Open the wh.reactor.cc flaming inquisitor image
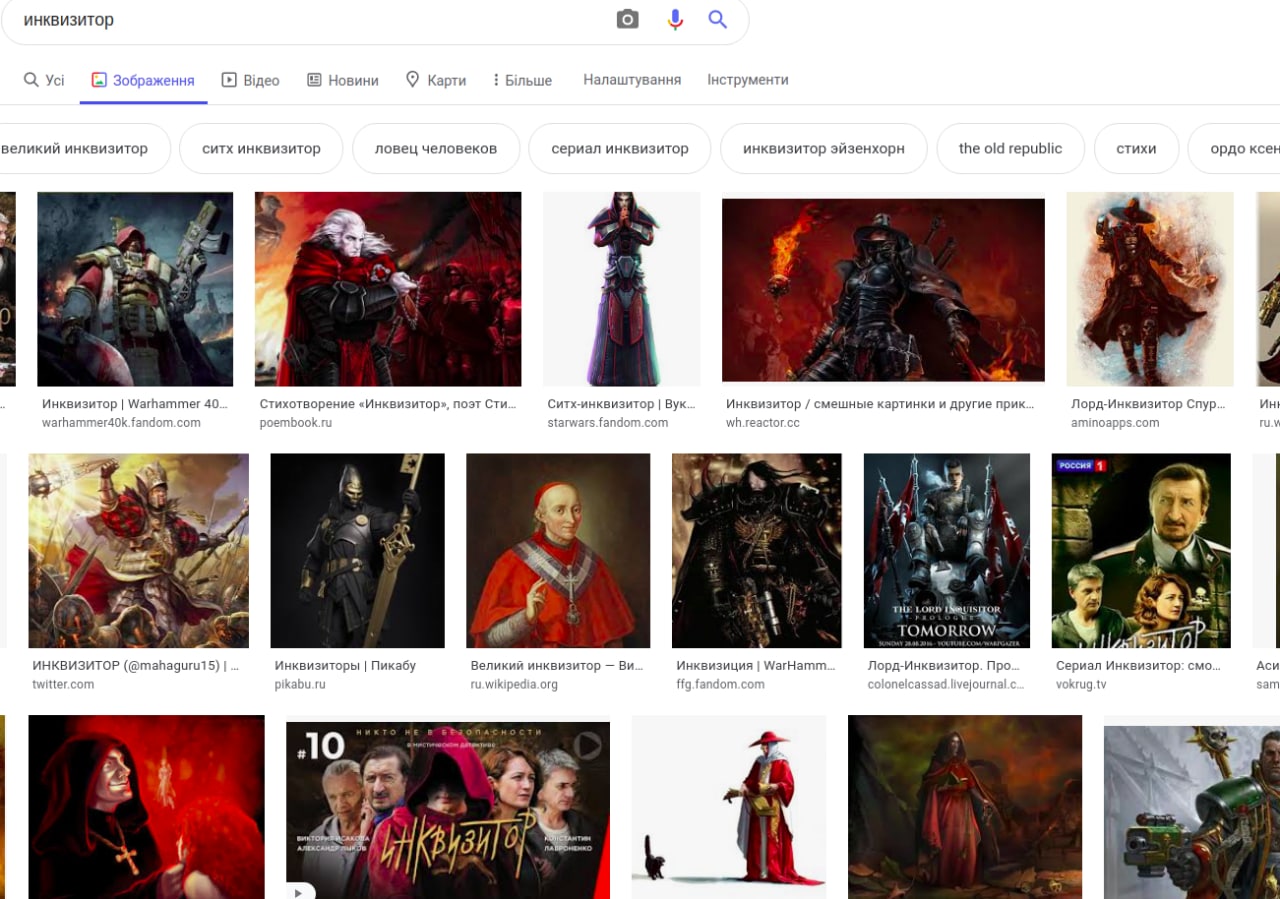1280x899 pixels. tap(883, 290)
